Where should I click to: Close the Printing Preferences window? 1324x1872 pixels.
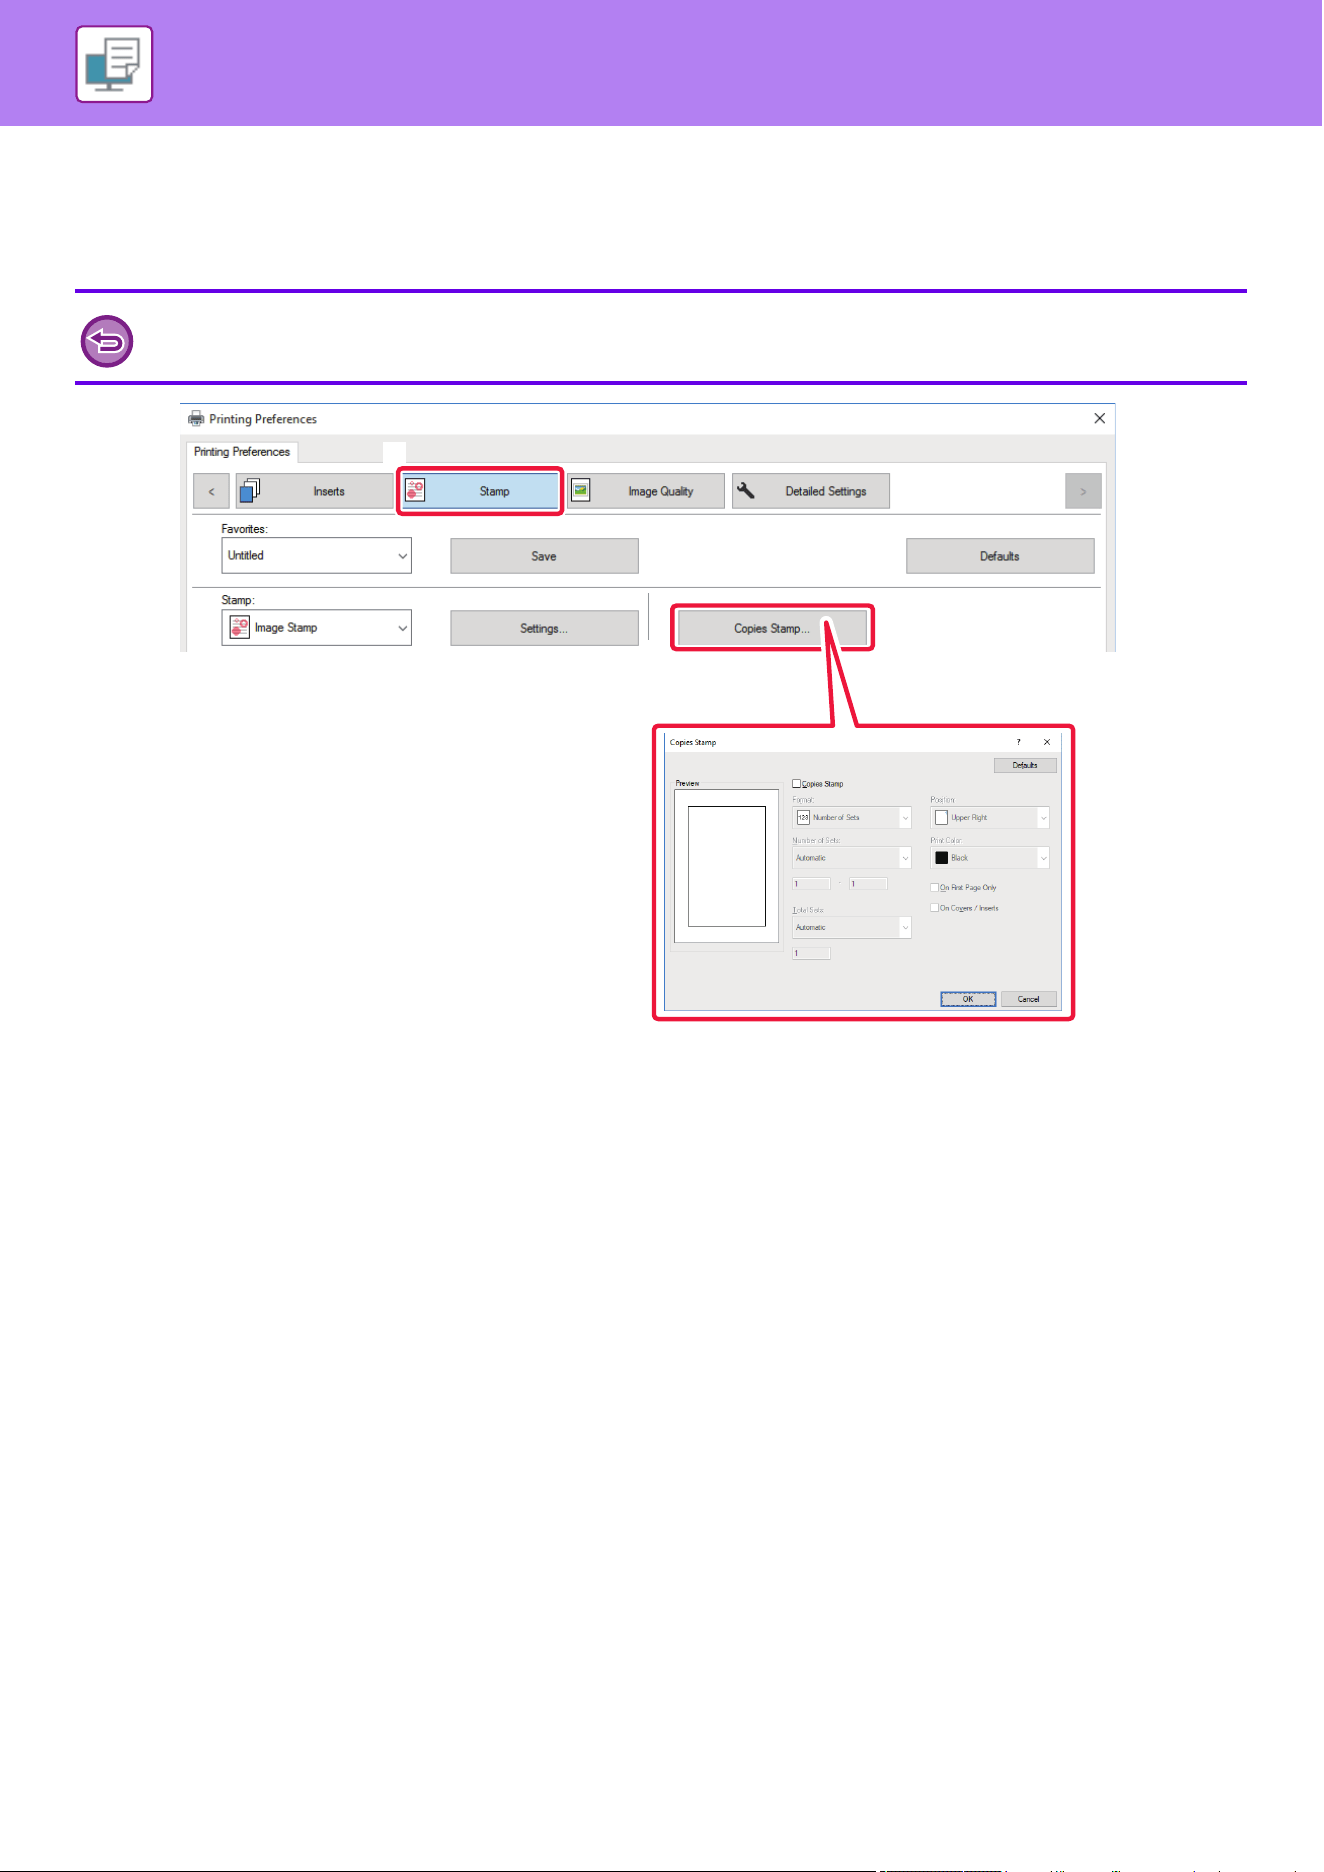(x=1099, y=418)
